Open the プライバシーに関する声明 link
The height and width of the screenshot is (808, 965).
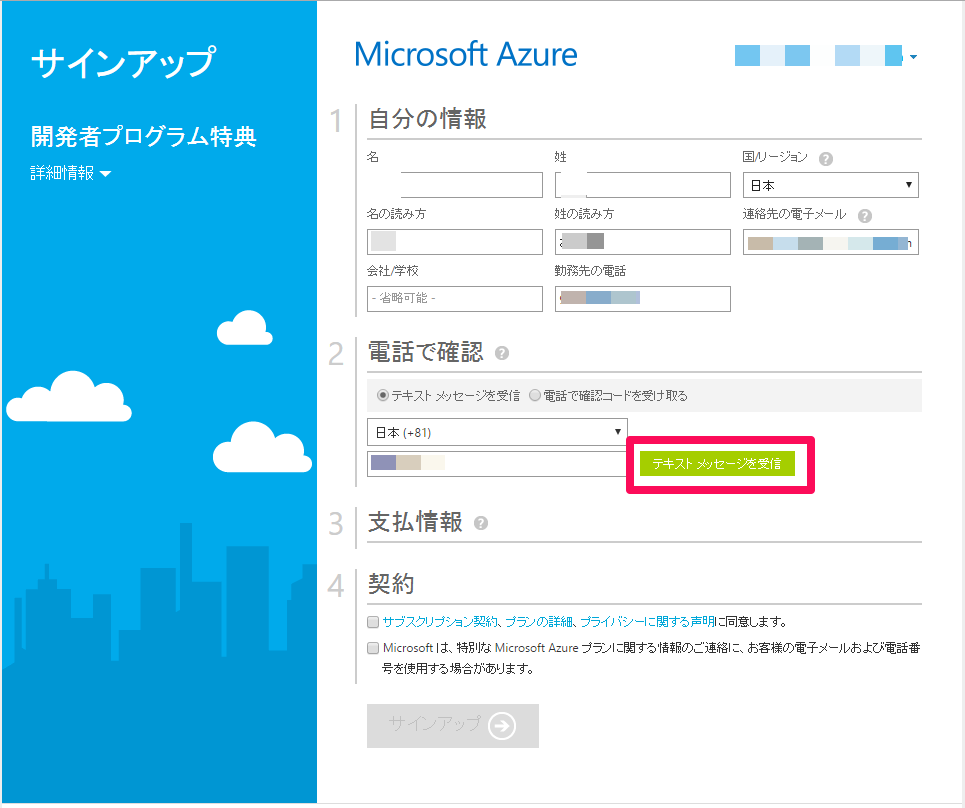click(x=648, y=622)
